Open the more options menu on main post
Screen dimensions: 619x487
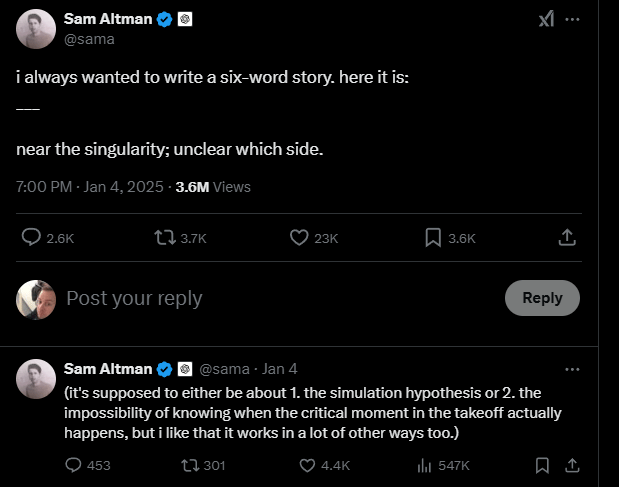tap(572, 20)
